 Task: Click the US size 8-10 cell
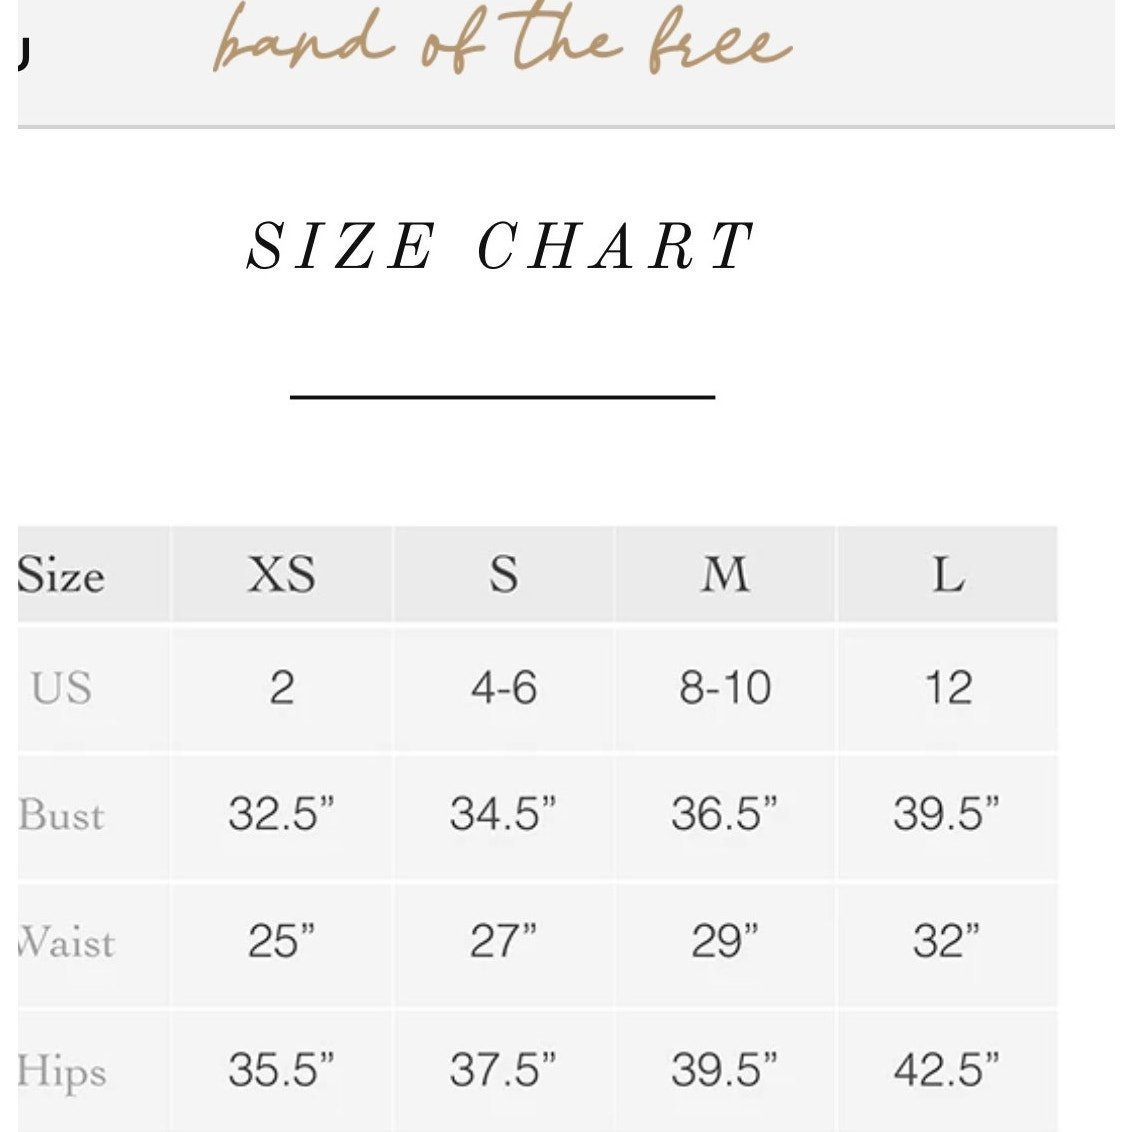[x=726, y=689]
